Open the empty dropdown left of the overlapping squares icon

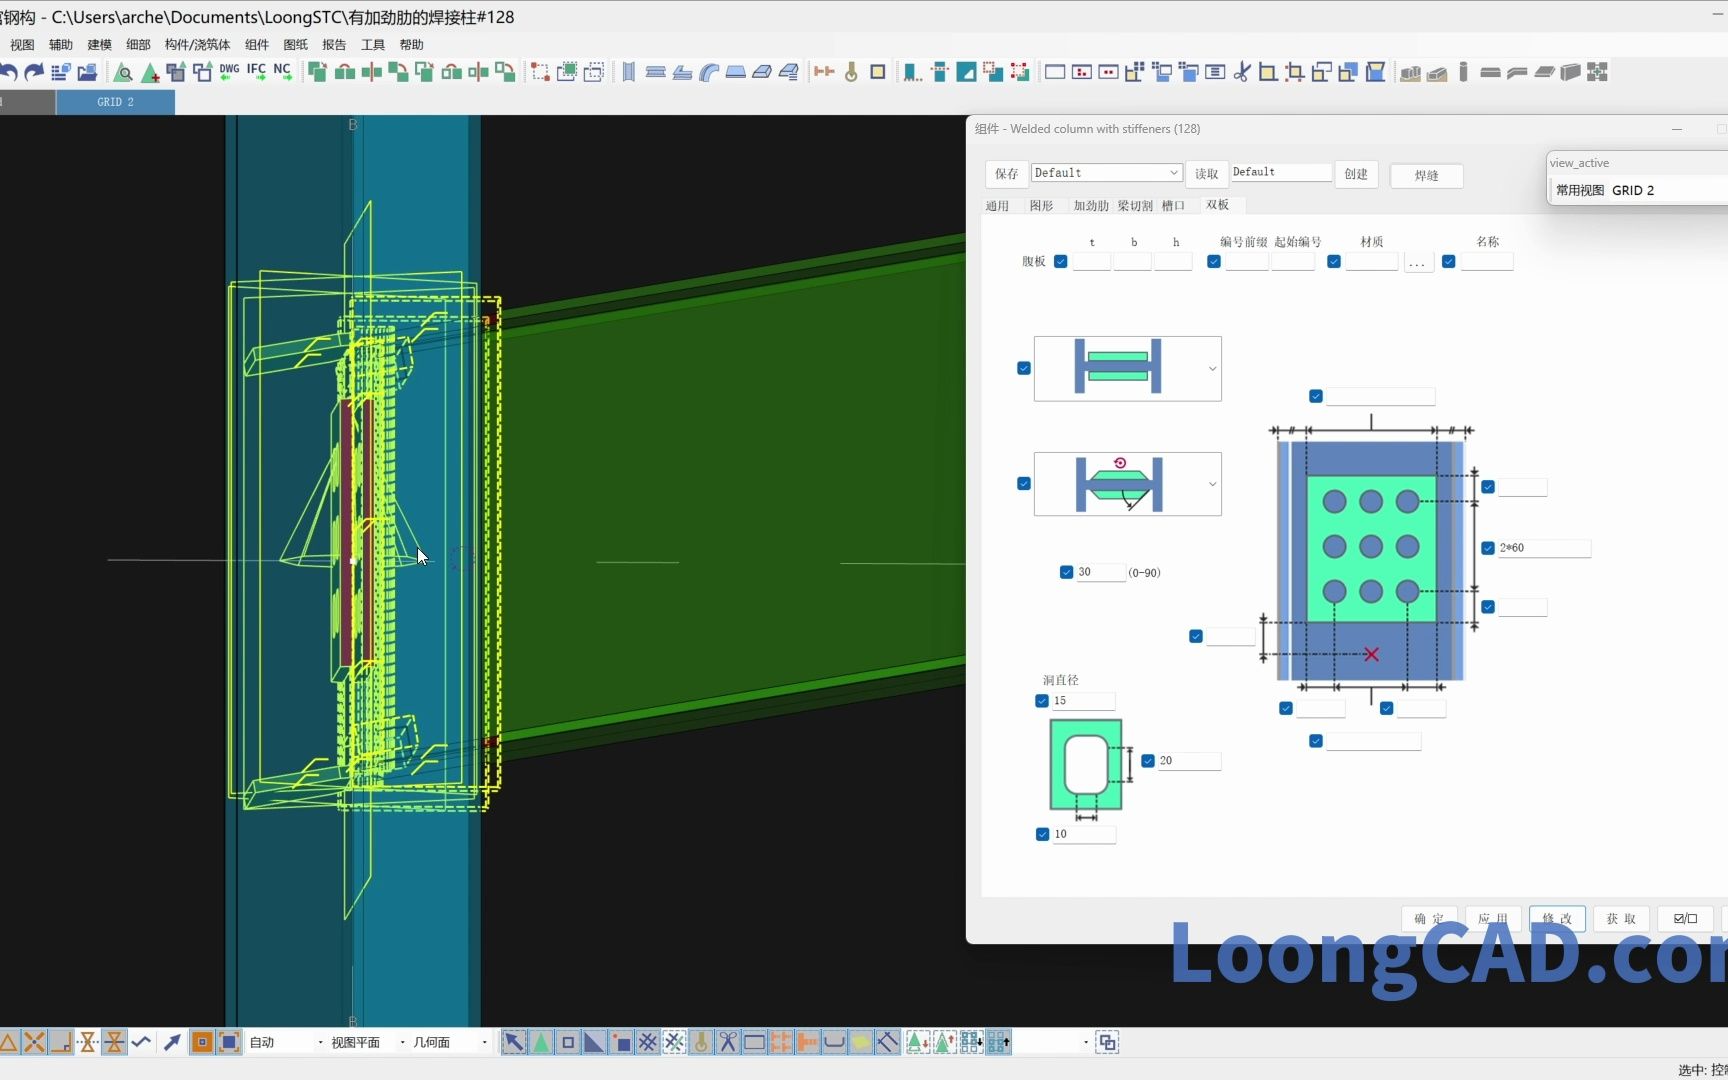point(1052,1042)
